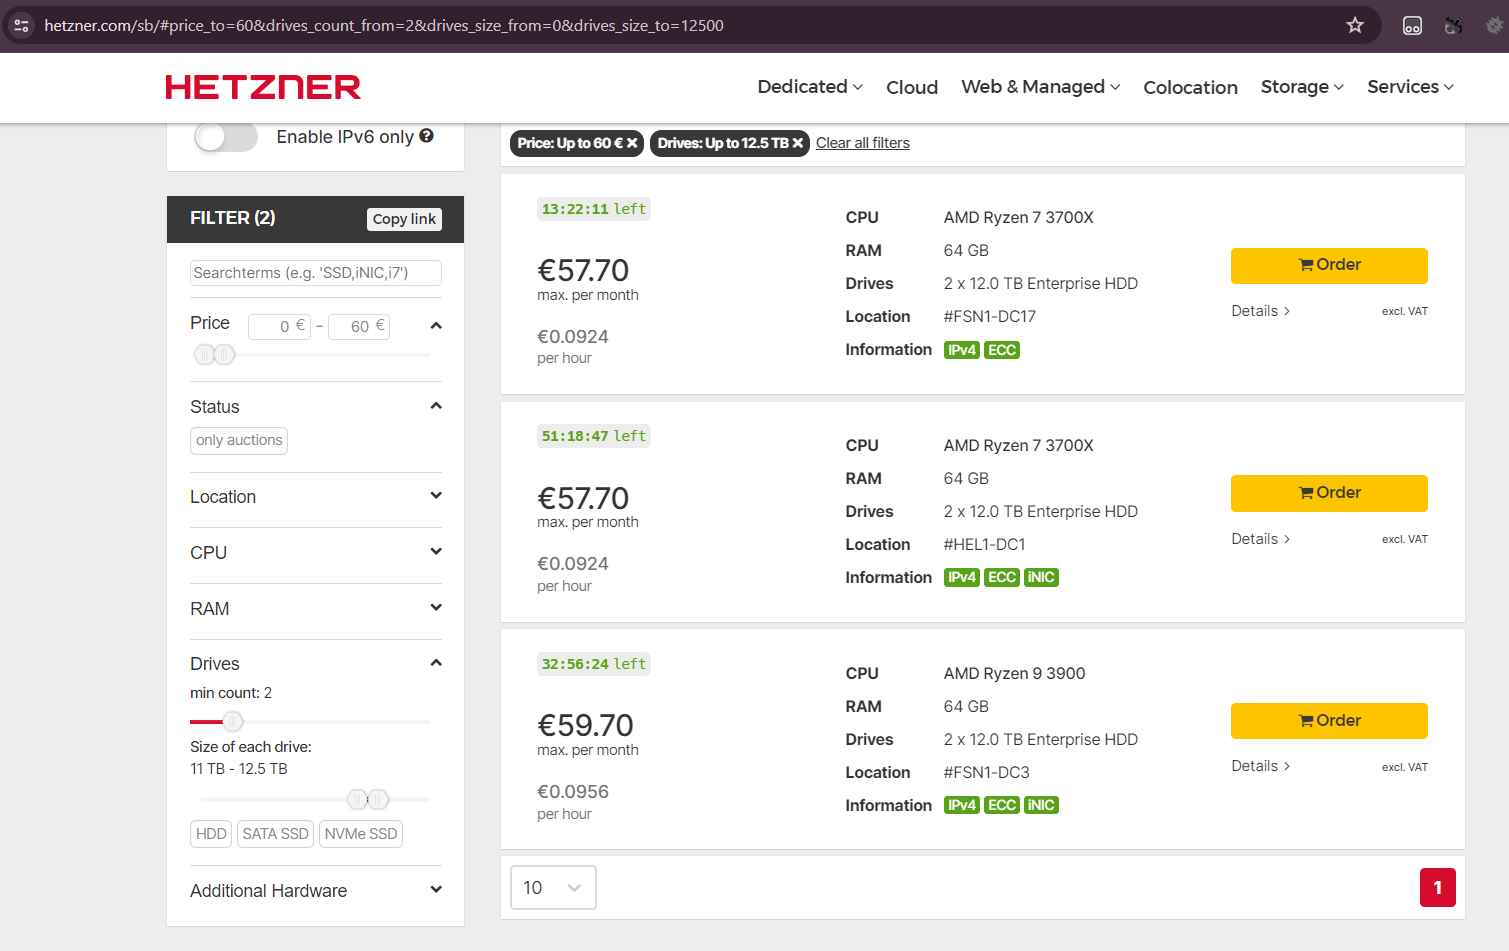Toggle the NVMe SSD drive type filter
This screenshot has width=1509, height=951.
[x=361, y=834]
